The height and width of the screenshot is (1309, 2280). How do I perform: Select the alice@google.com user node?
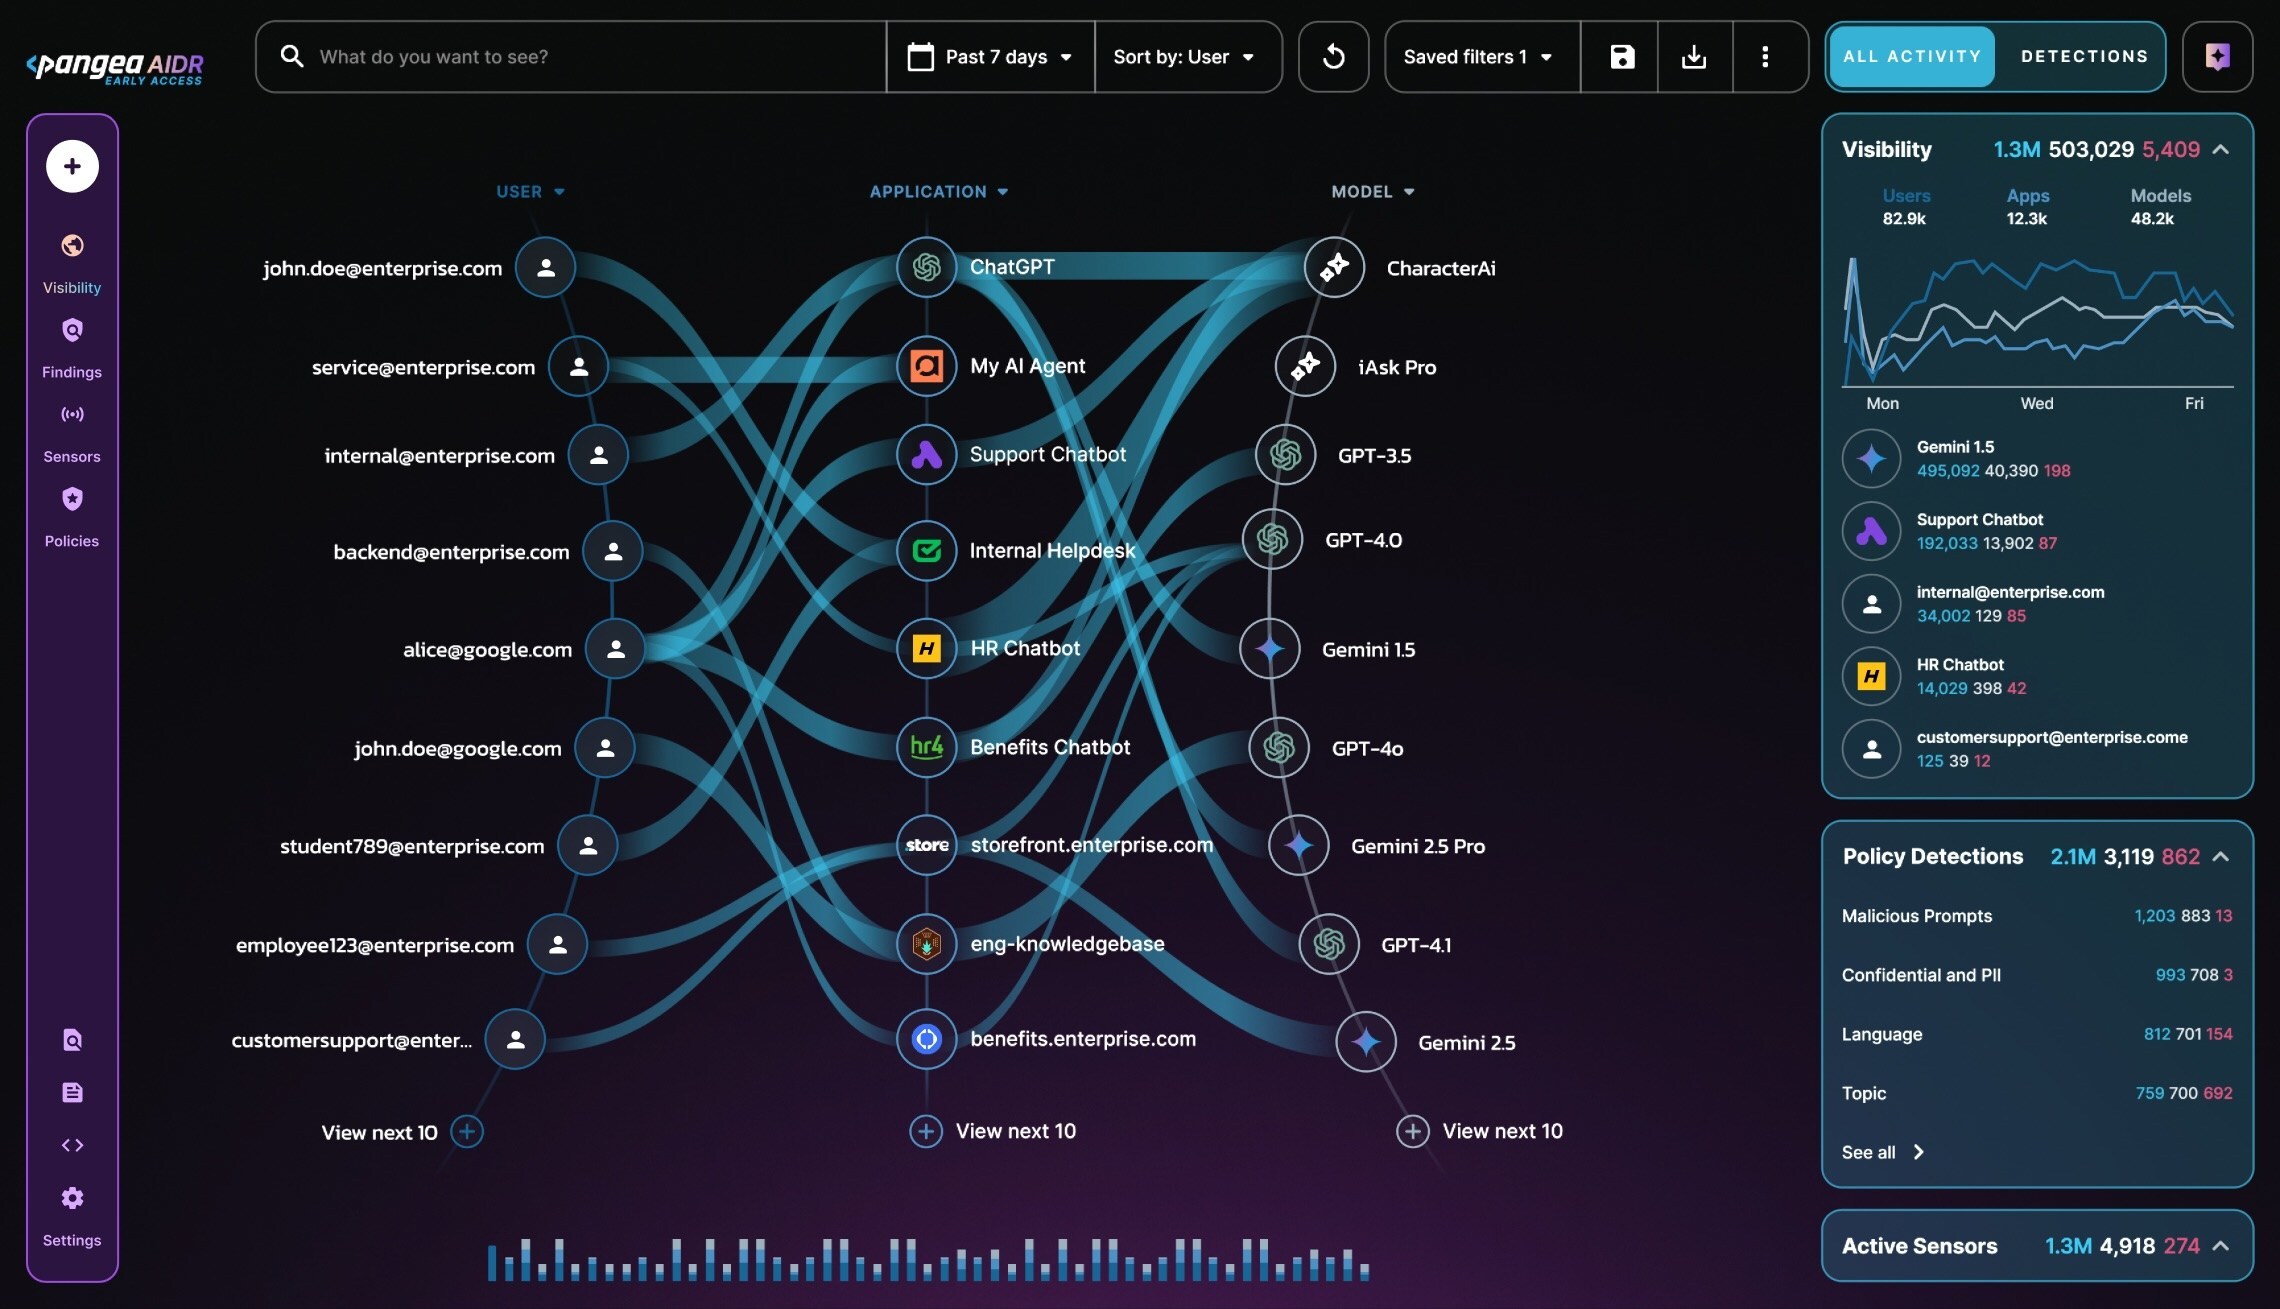pyautogui.click(x=615, y=648)
